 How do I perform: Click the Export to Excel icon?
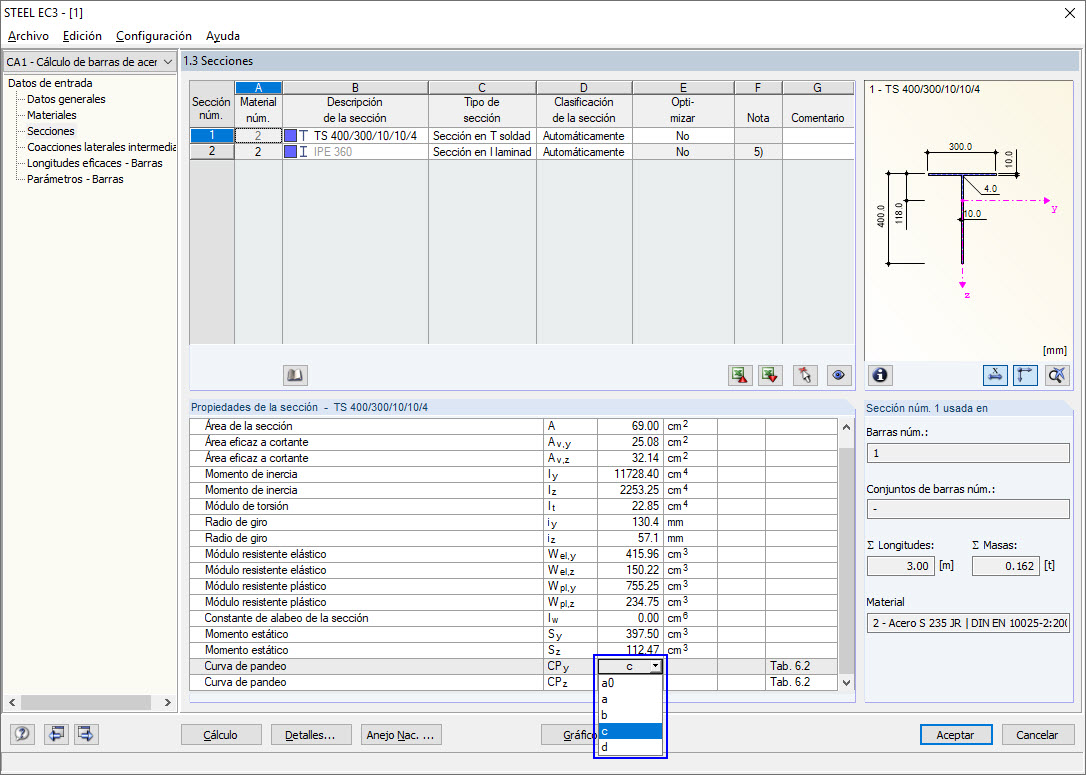(740, 375)
